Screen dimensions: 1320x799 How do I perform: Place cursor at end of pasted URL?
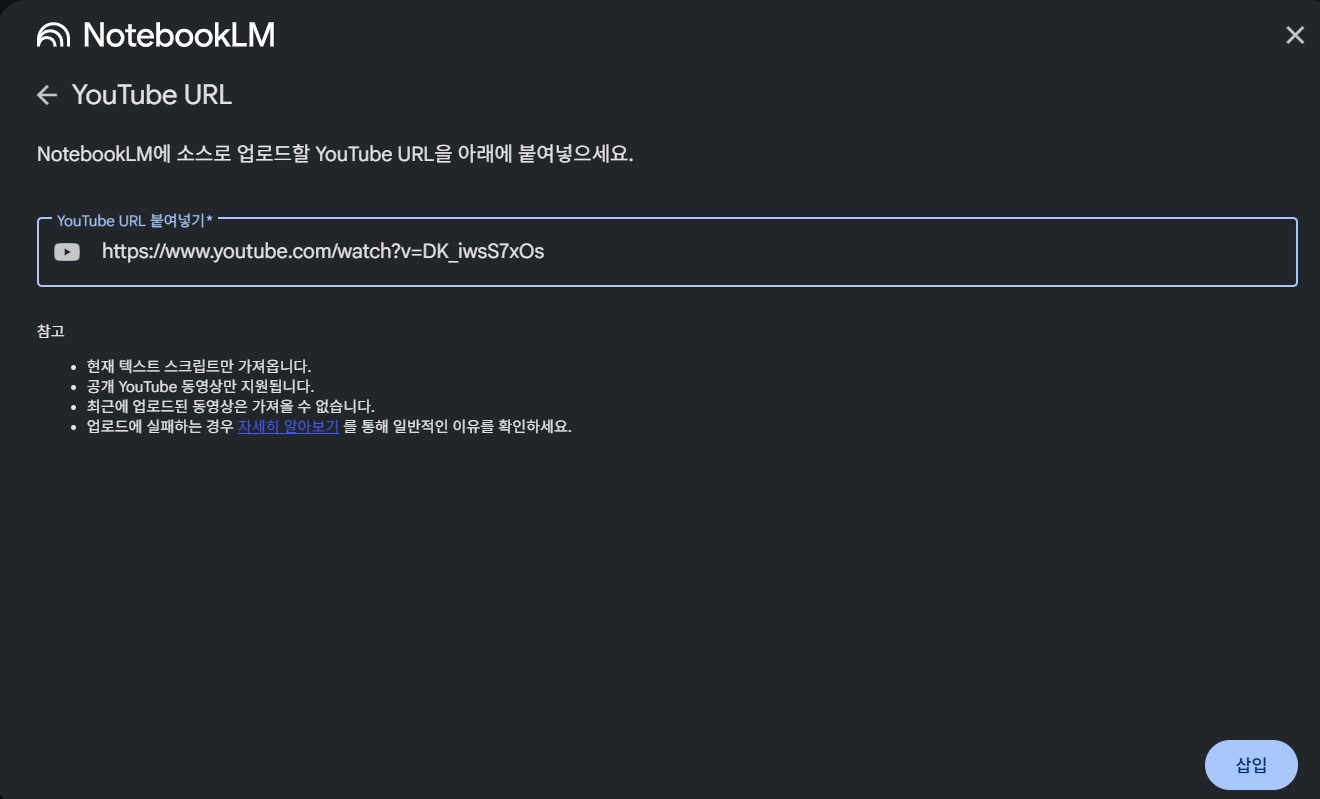[x=546, y=252]
